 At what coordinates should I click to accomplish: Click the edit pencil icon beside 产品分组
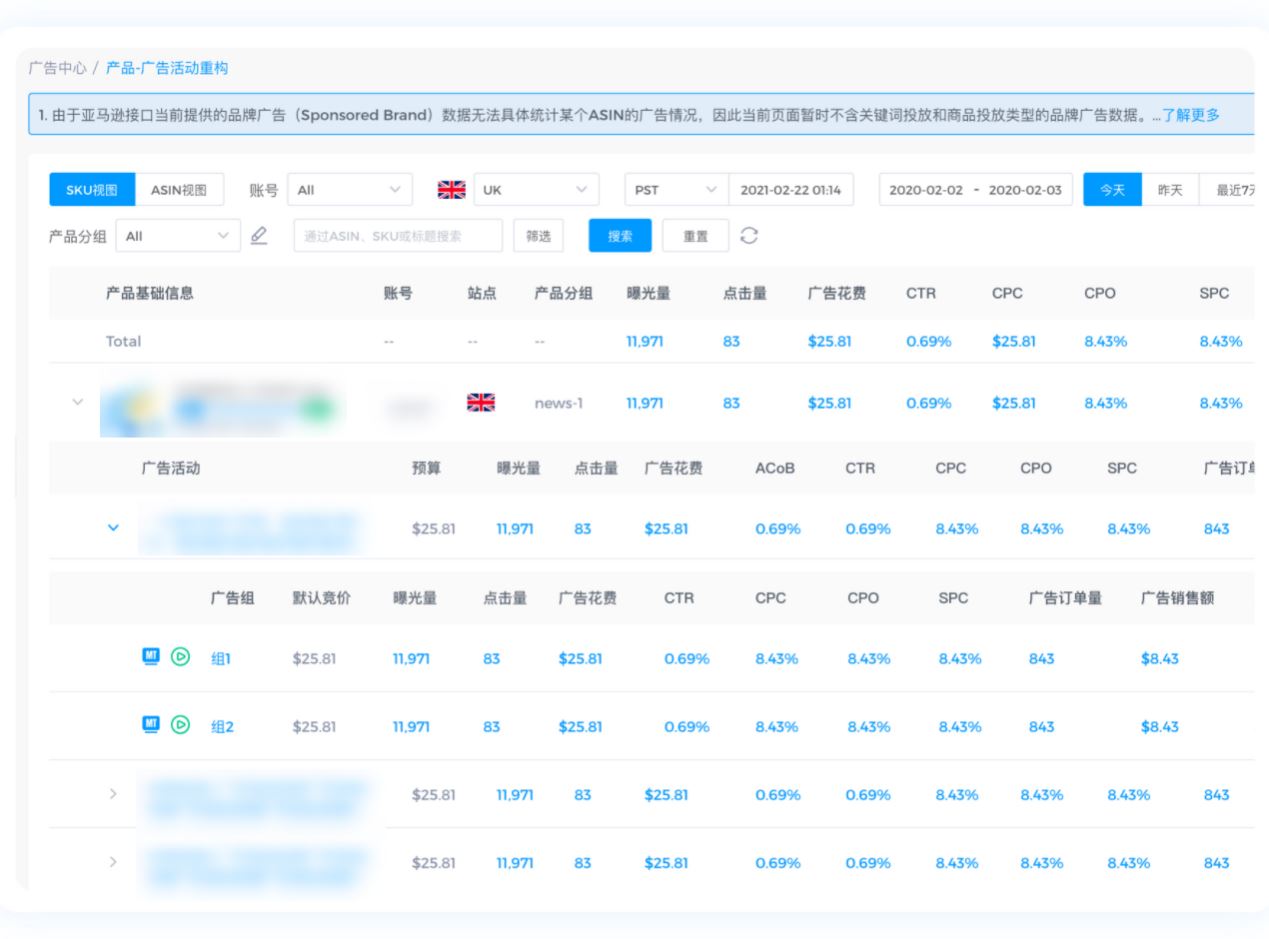coord(258,236)
